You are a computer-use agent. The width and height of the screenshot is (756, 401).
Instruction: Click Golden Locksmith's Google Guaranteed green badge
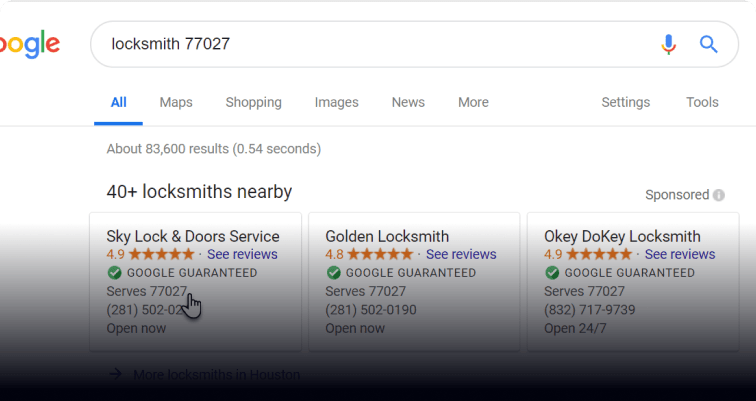click(x=334, y=273)
